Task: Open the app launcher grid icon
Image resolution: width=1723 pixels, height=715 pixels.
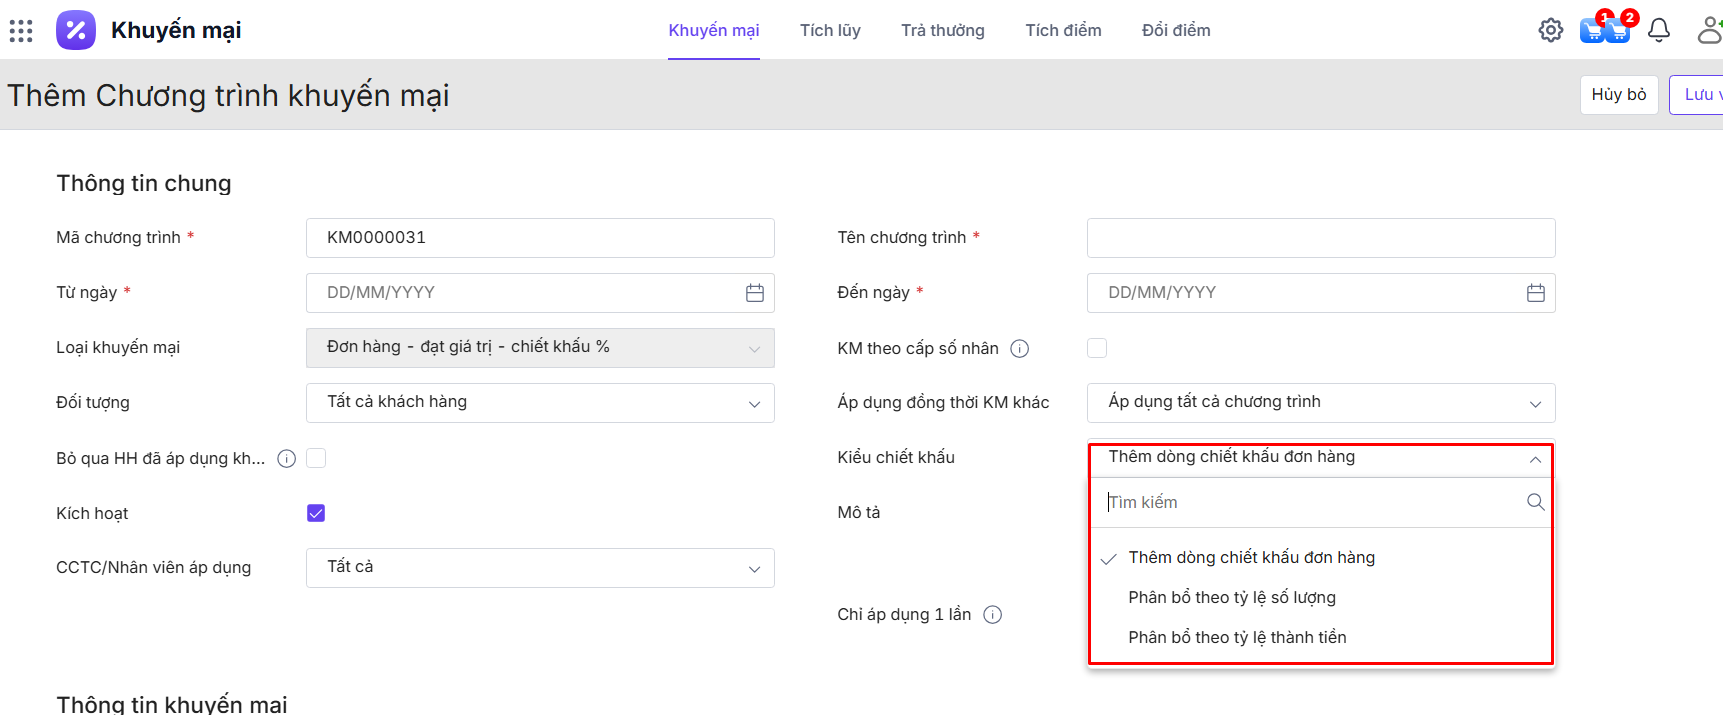Action: point(21,31)
